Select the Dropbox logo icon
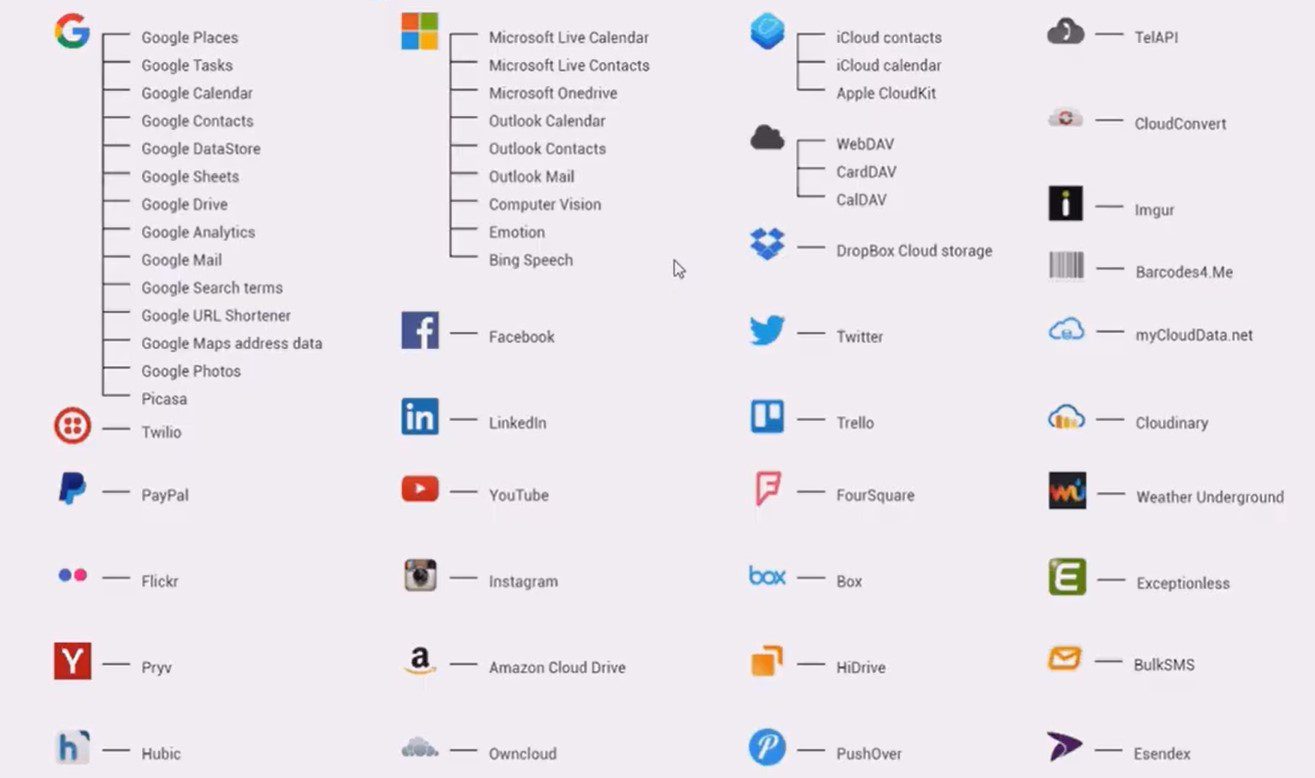1315x778 pixels. click(x=767, y=244)
